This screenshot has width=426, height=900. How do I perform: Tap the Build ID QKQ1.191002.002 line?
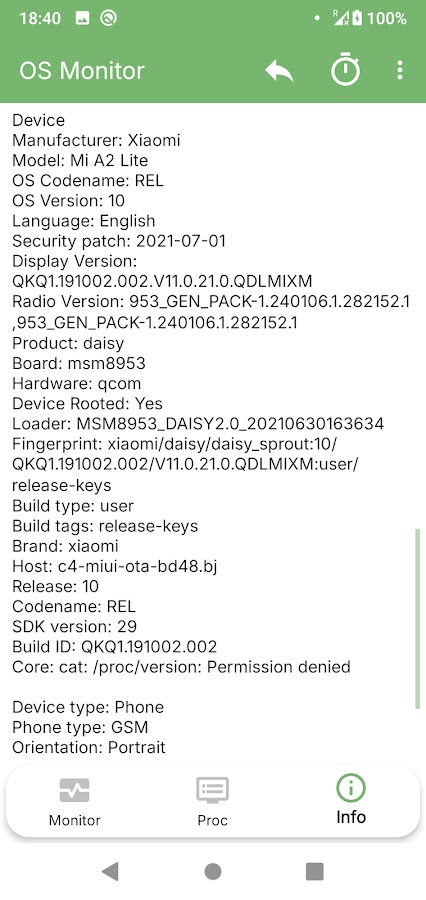click(x=115, y=647)
